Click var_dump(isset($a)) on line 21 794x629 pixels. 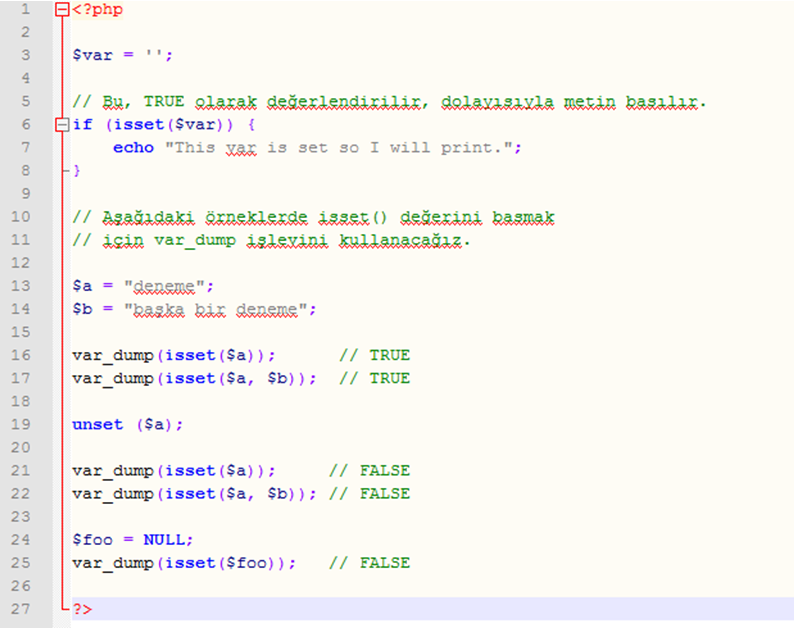coord(174,471)
